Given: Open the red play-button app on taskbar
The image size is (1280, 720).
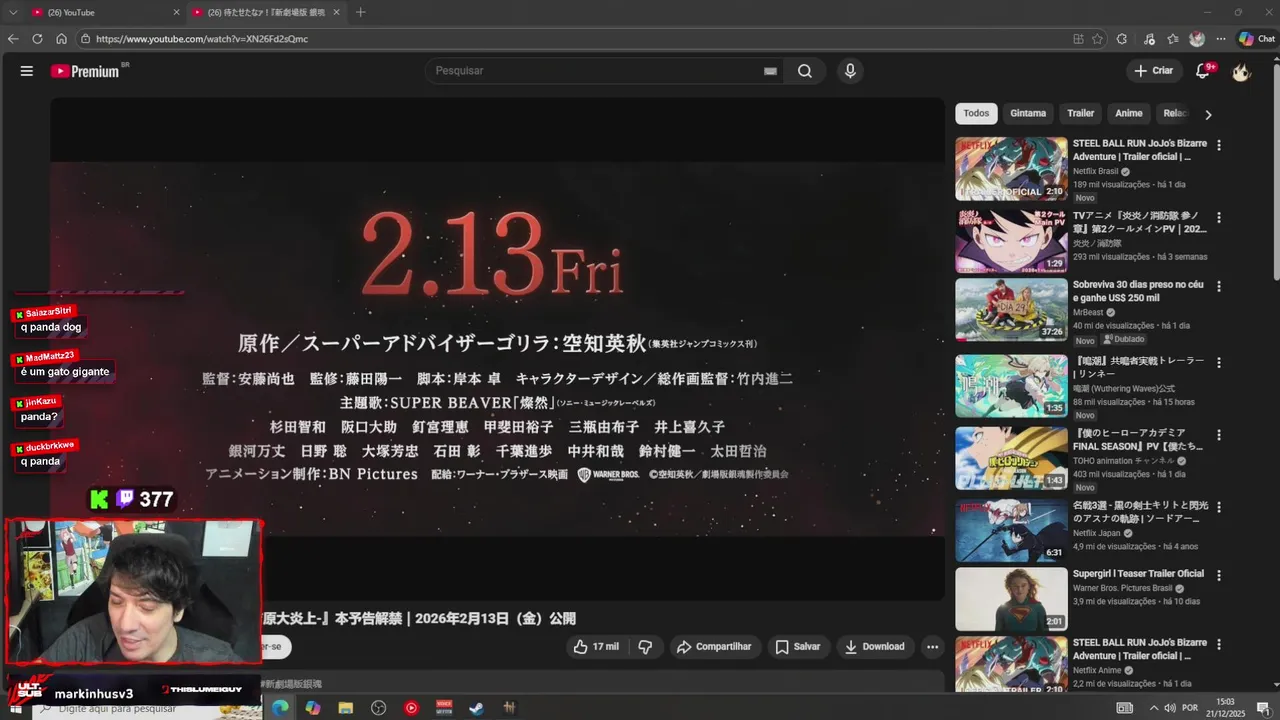Looking at the screenshot, I should (x=411, y=708).
